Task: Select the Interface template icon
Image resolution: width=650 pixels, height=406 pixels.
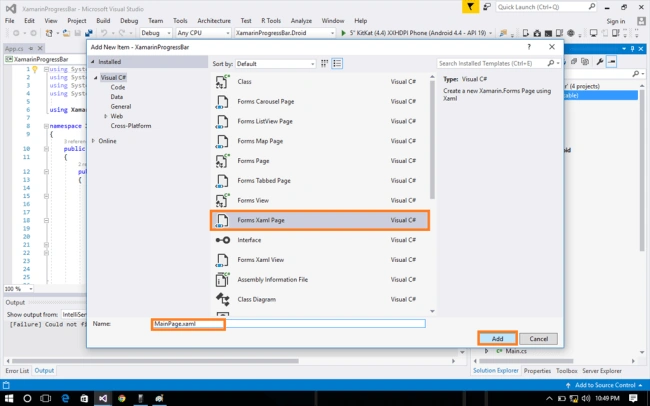Action: click(x=222, y=240)
